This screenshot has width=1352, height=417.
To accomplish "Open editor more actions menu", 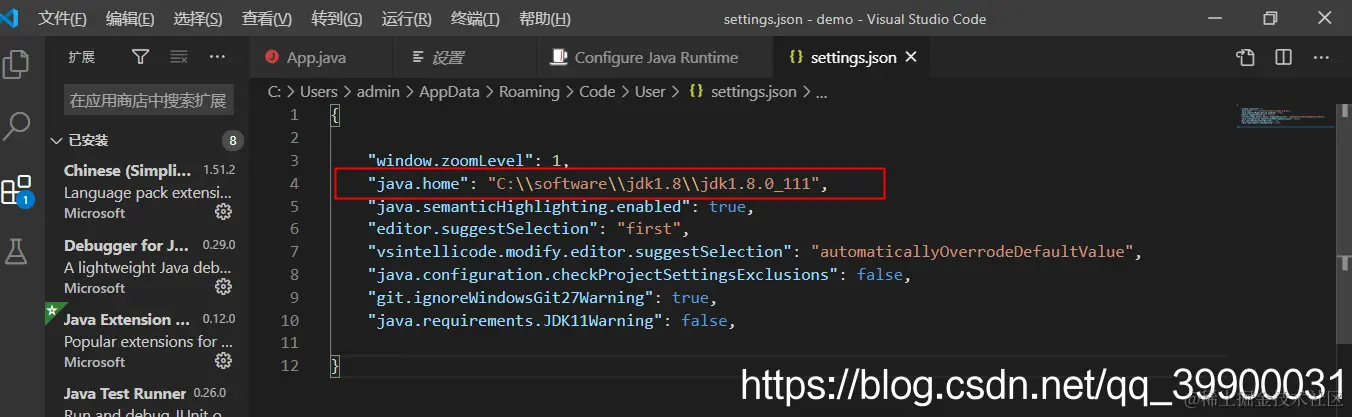I will [x=1322, y=58].
